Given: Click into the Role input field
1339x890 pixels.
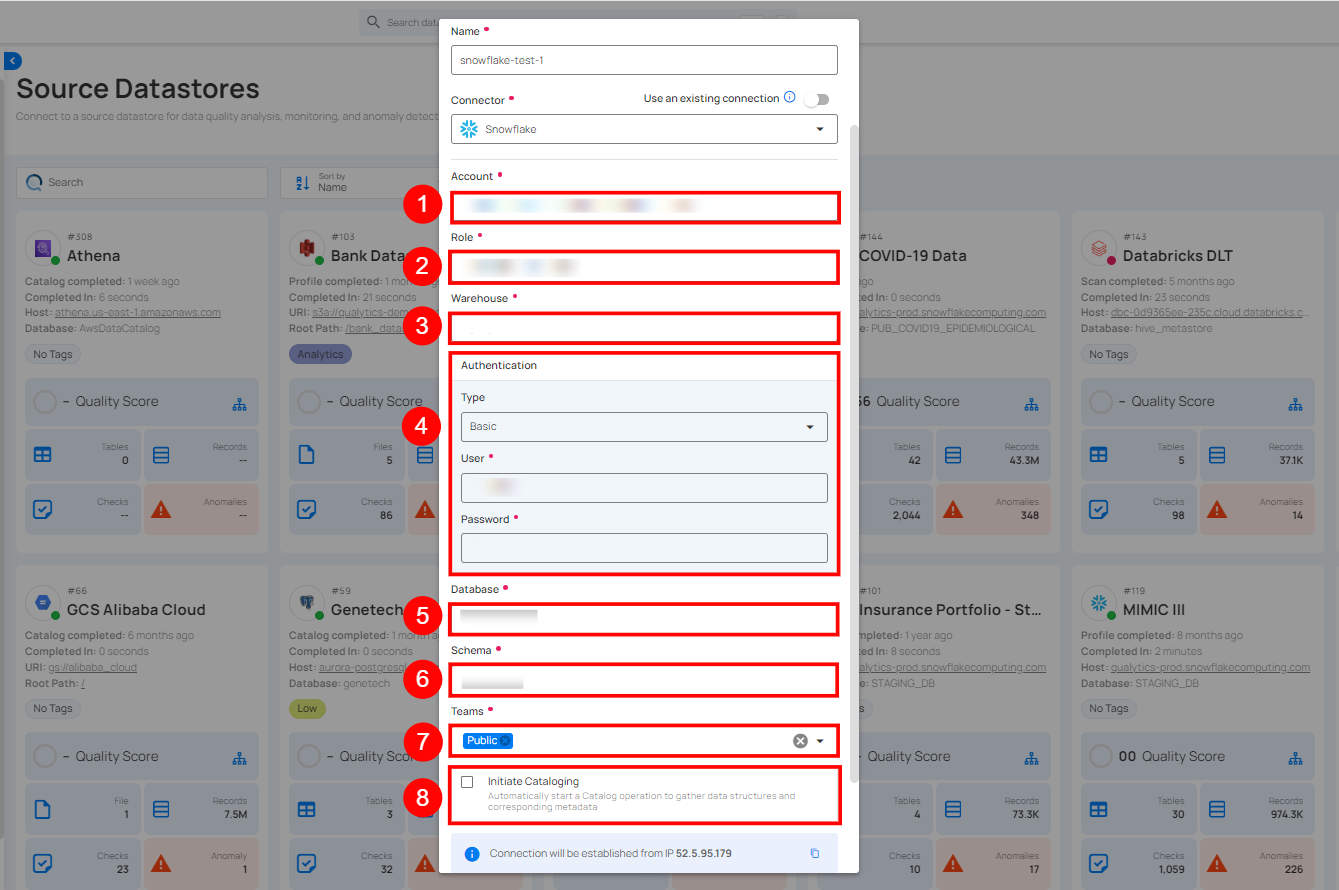Looking at the screenshot, I should (x=644, y=267).
